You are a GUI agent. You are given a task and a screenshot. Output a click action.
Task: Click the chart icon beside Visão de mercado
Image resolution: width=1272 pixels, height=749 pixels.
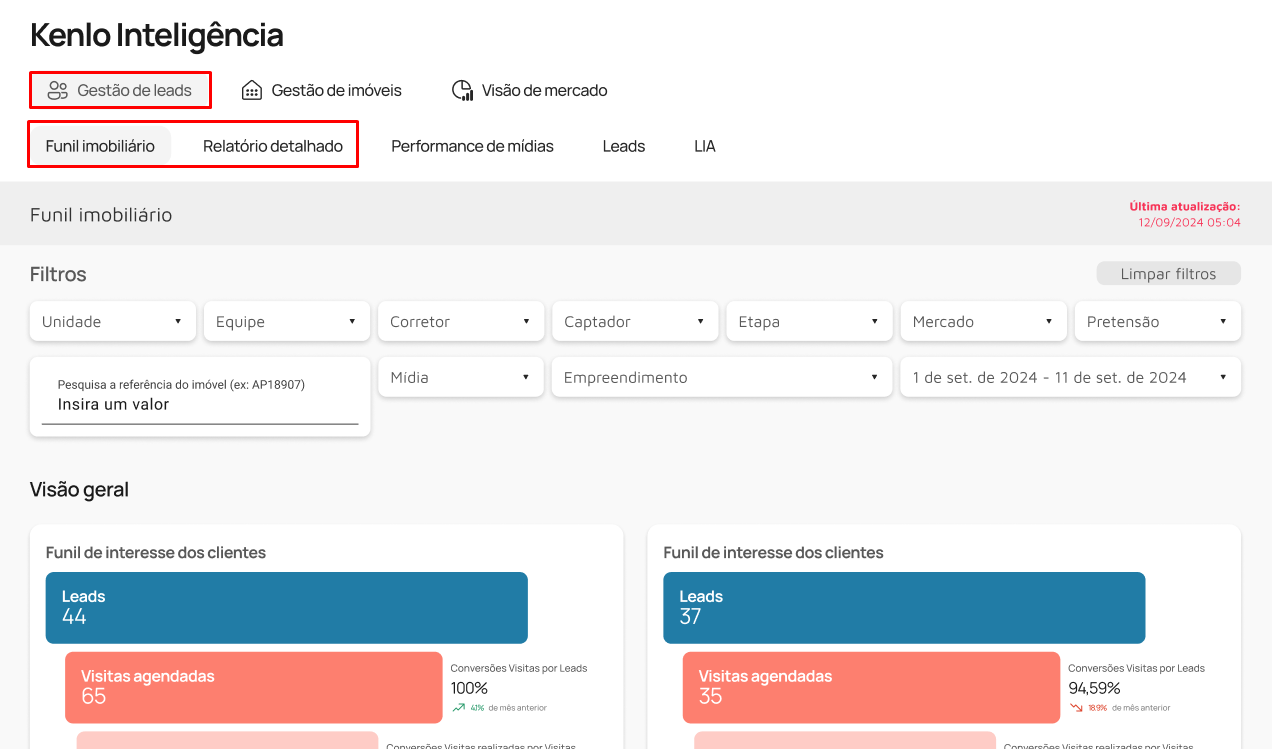[x=462, y=90]
